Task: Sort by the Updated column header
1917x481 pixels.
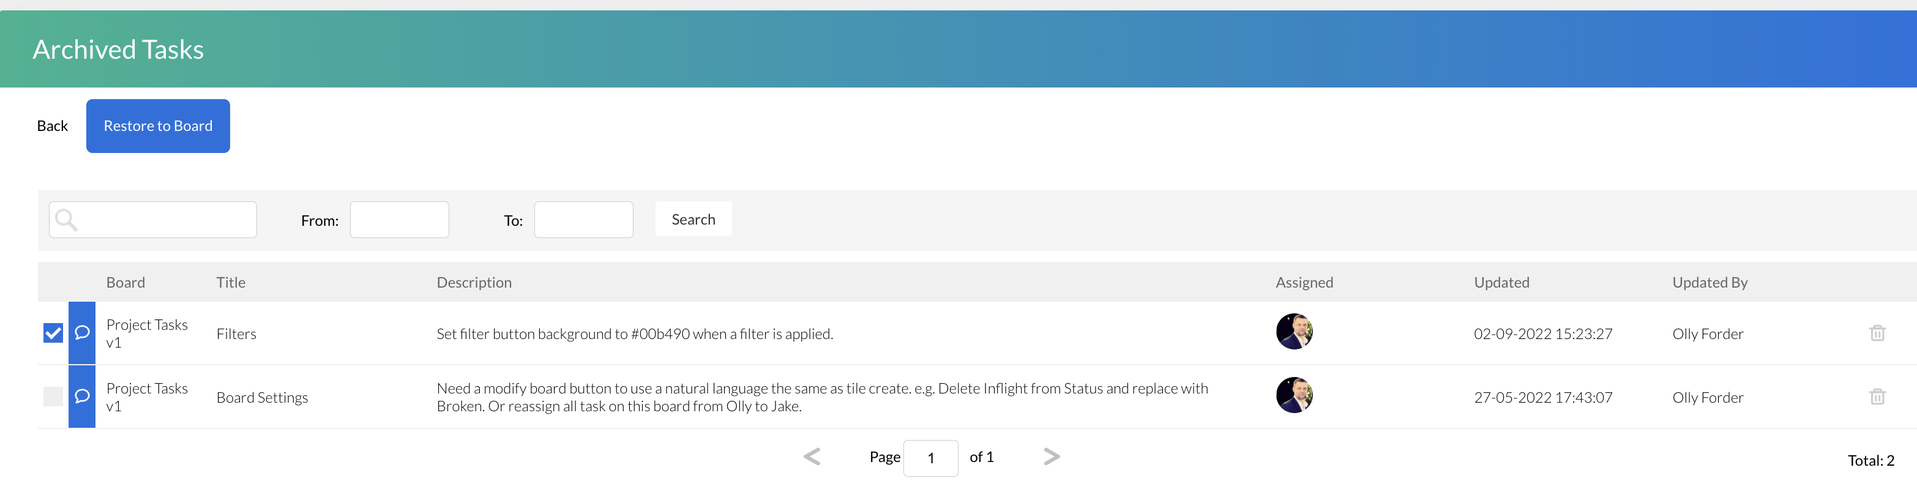Action: pyautogui.click(x=1501, y=283)
